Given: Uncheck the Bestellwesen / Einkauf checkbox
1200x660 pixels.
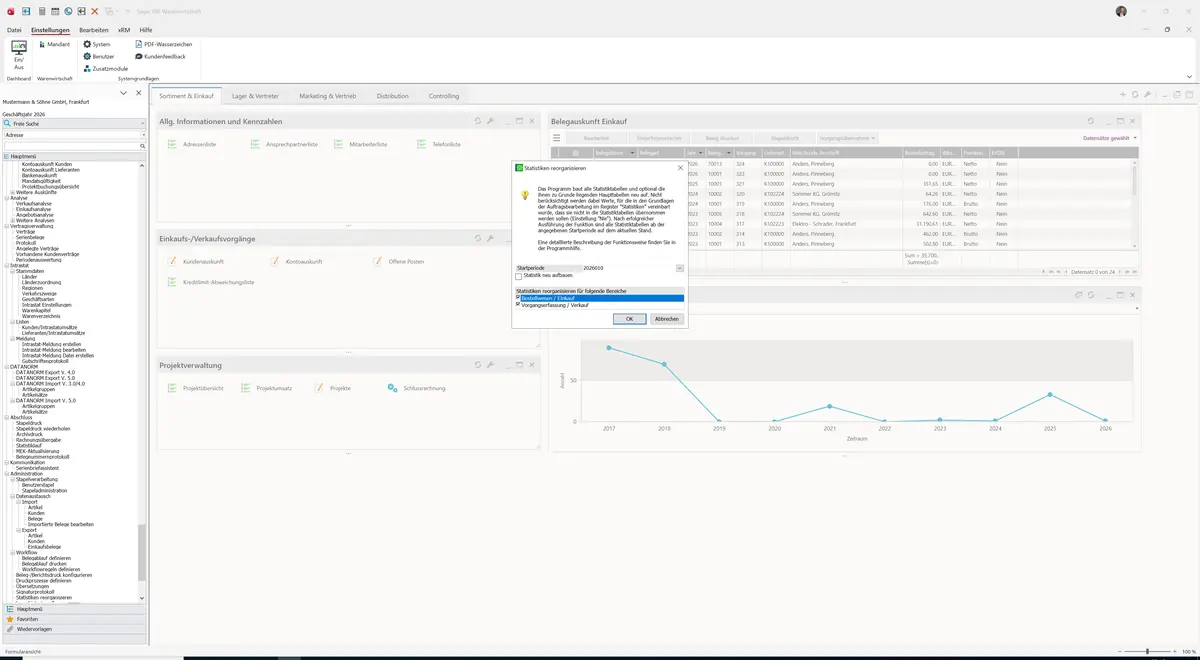Looking at the screenshot, I should pos(518,298).
